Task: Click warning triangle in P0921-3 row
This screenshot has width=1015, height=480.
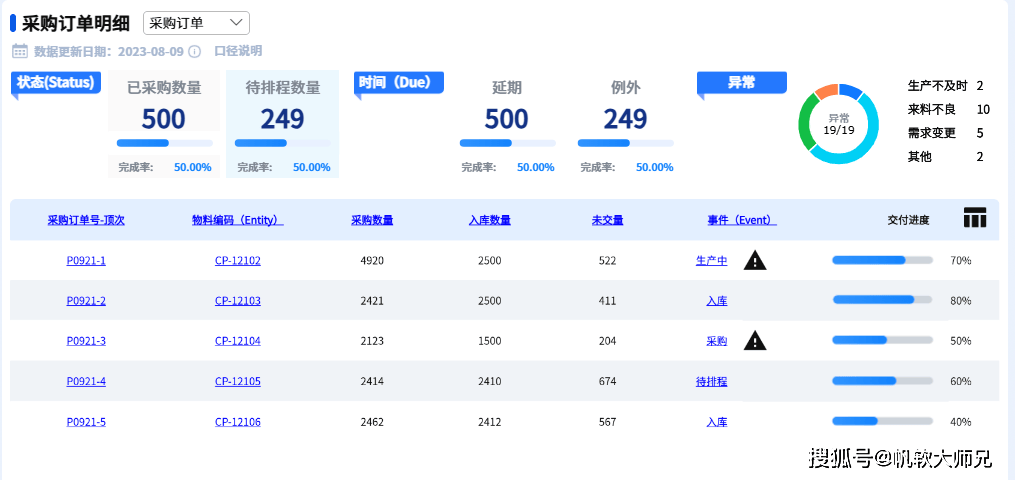Action: coord(755,340)
